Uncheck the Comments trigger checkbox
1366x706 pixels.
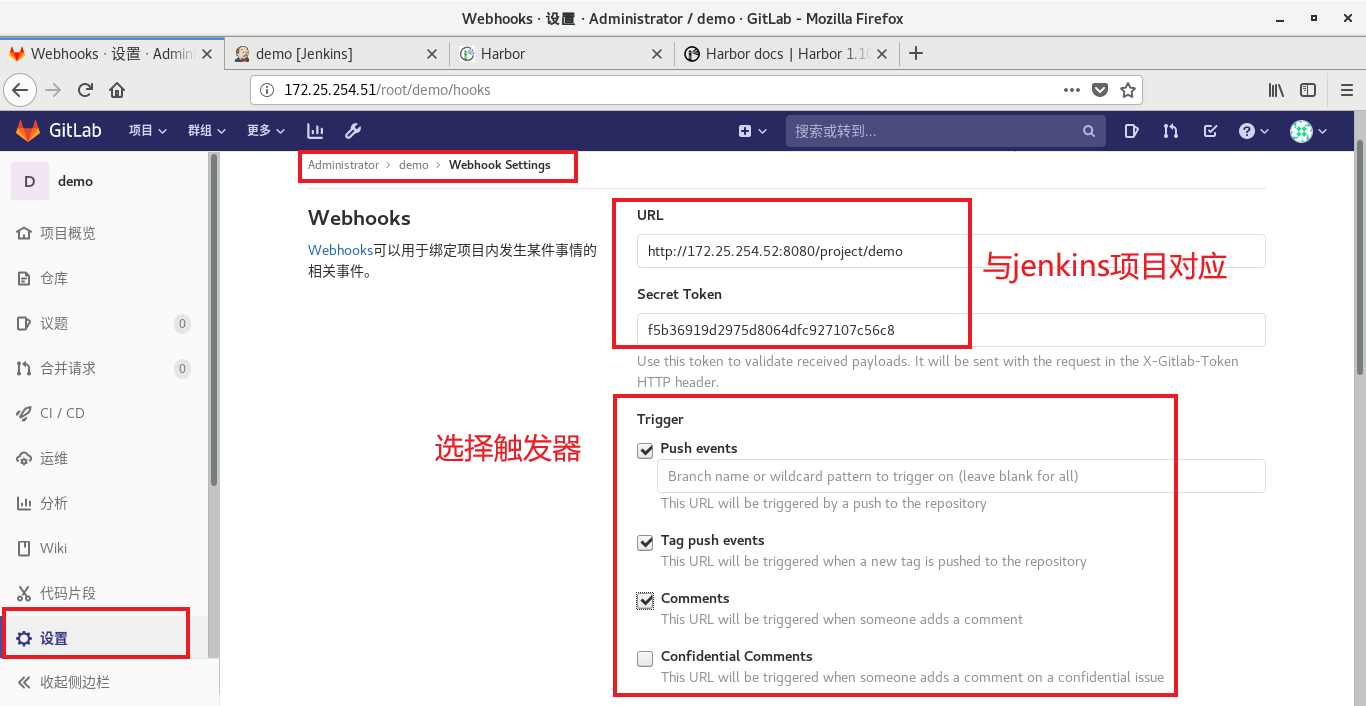point(645,600)
